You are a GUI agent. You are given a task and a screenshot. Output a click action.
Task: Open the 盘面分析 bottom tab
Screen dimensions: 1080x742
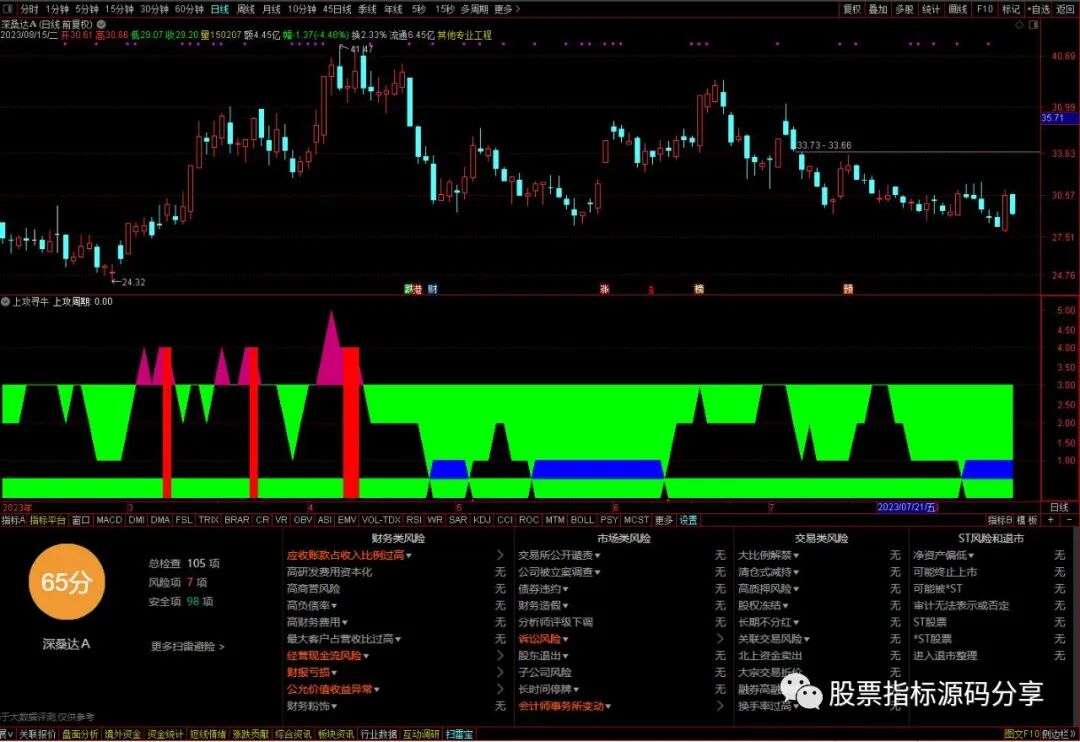pos(80,734)
